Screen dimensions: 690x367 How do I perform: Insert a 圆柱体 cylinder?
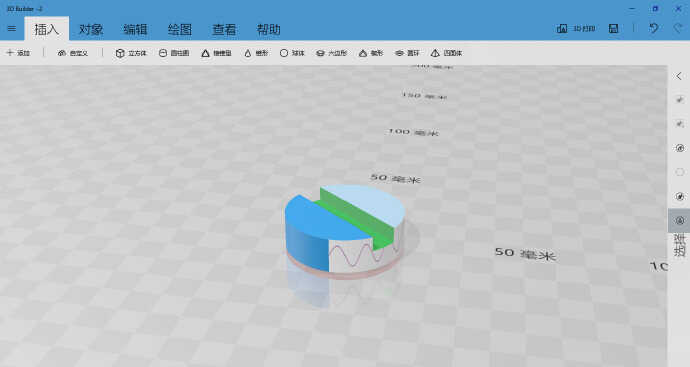click(174, 53)
